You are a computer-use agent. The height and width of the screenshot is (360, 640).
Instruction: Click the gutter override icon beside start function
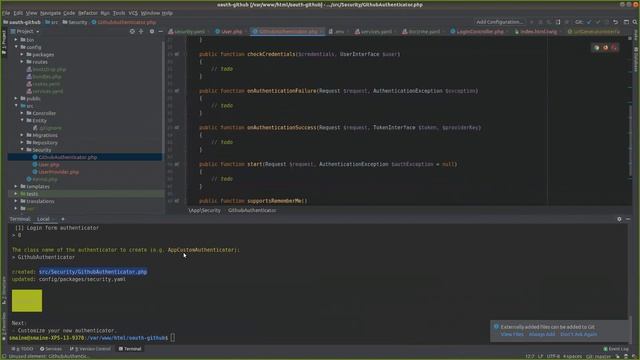[177, 164]
